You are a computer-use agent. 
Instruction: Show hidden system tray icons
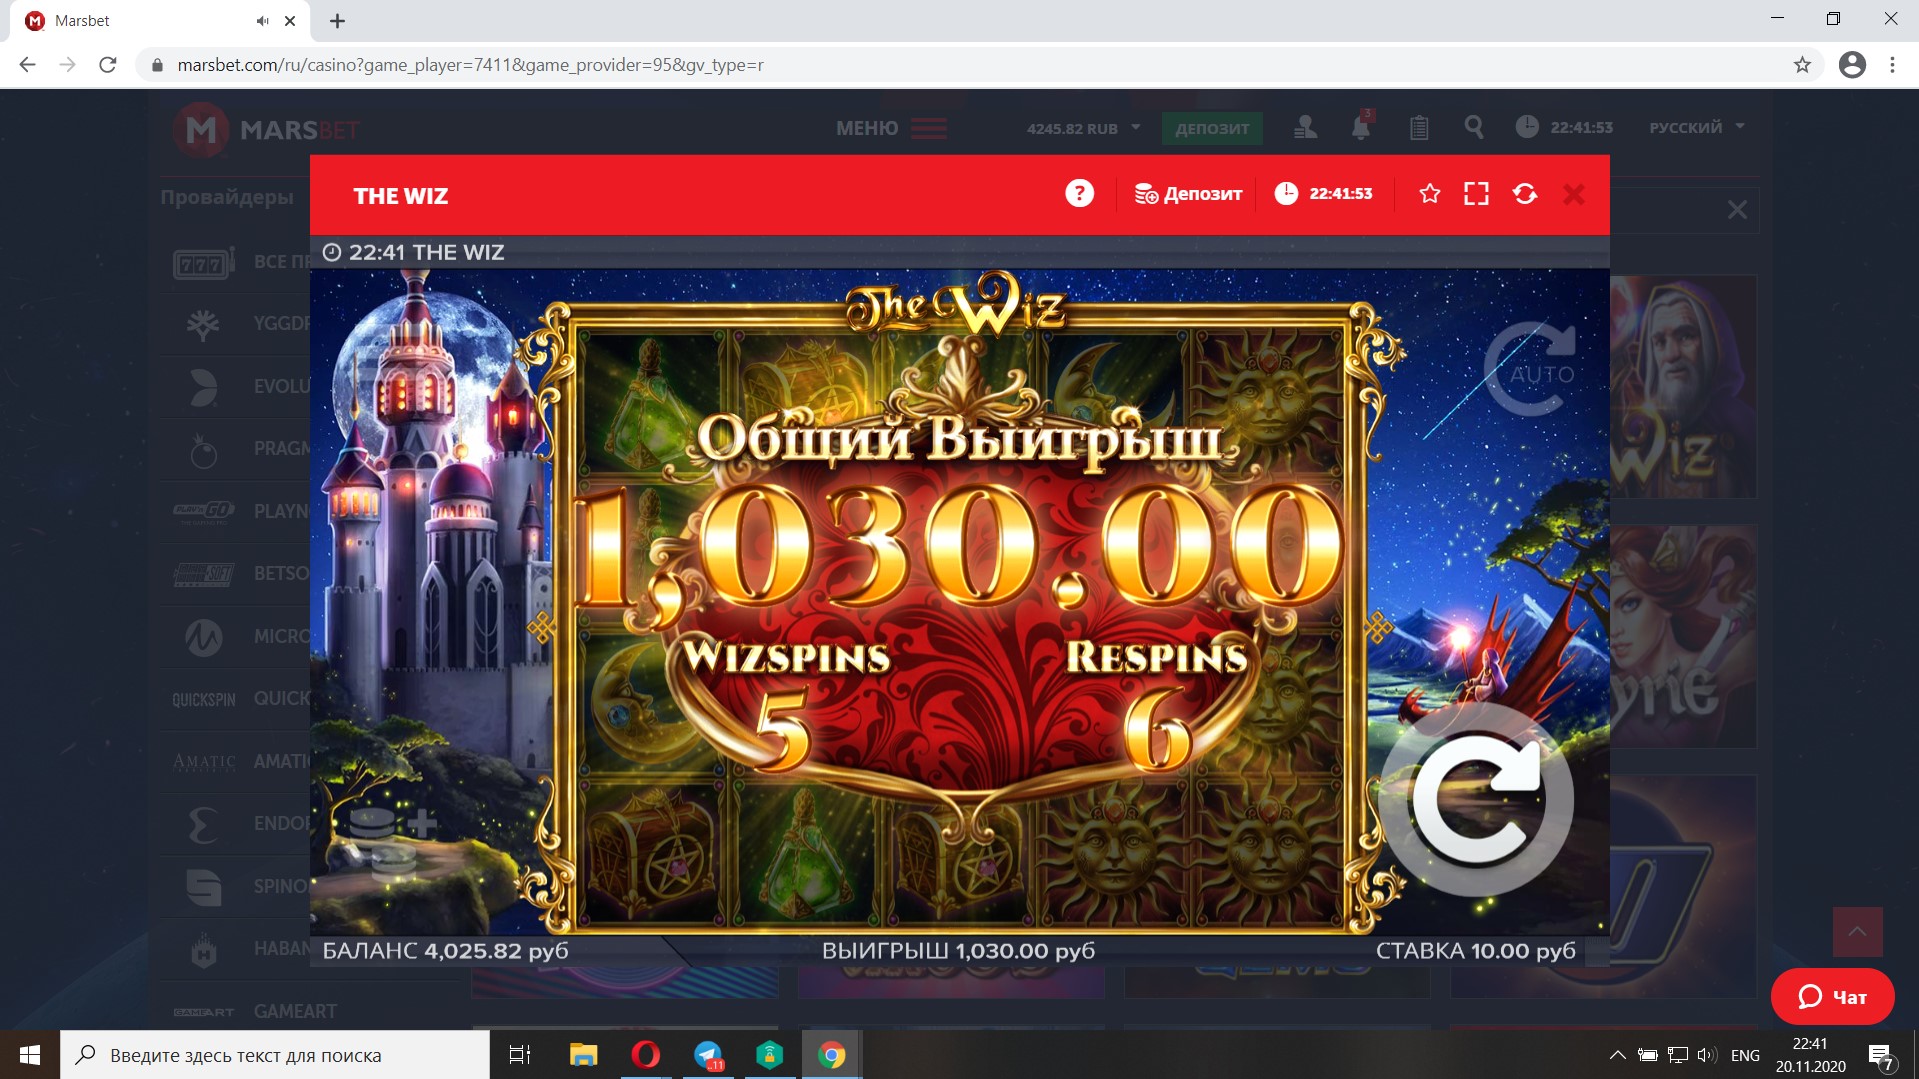click(x=1617, y=1055)
